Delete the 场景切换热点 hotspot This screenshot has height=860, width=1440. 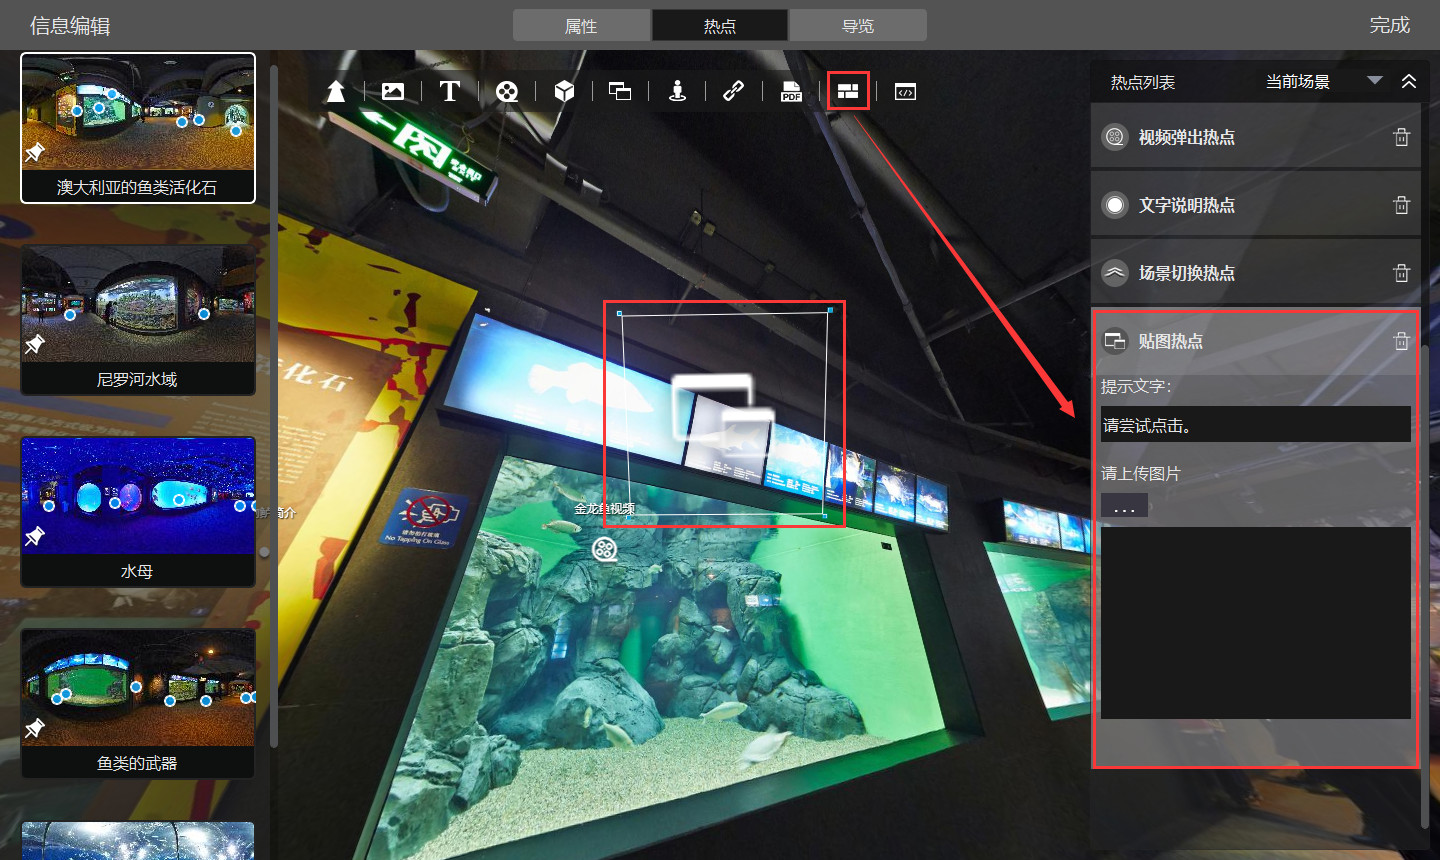[x=1401, y=273]
